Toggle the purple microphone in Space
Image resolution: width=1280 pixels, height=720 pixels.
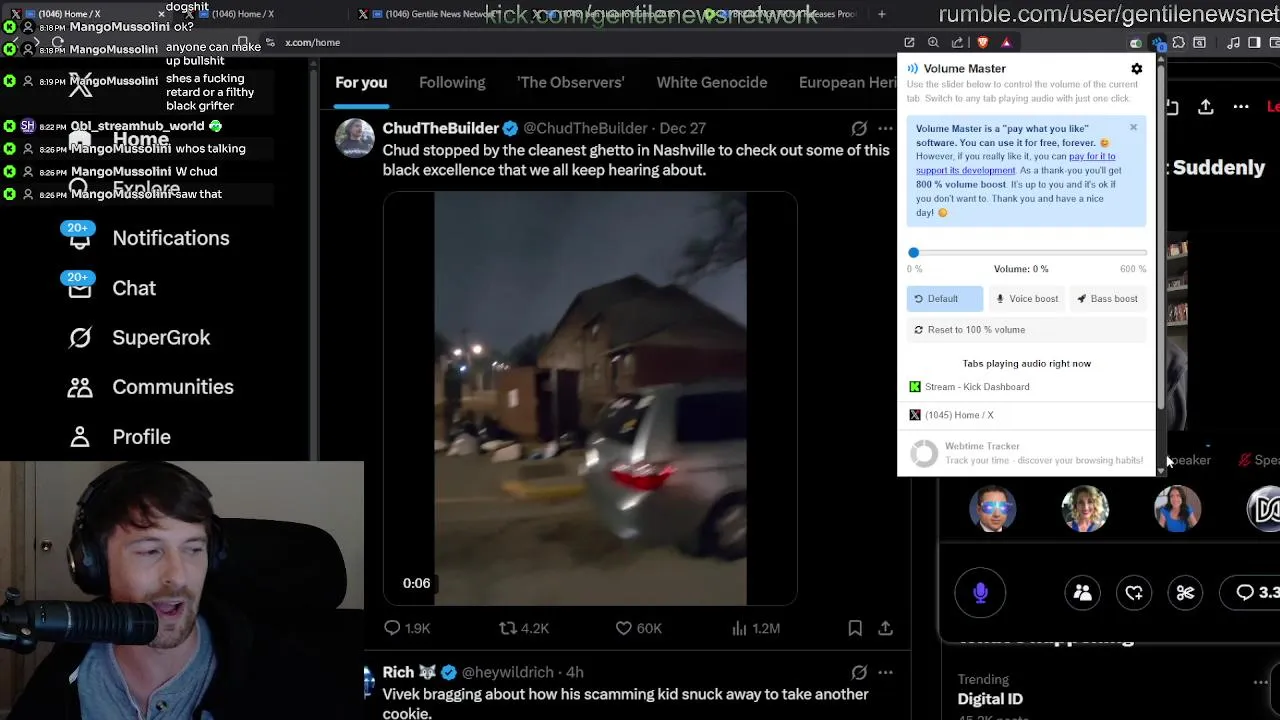980,593
